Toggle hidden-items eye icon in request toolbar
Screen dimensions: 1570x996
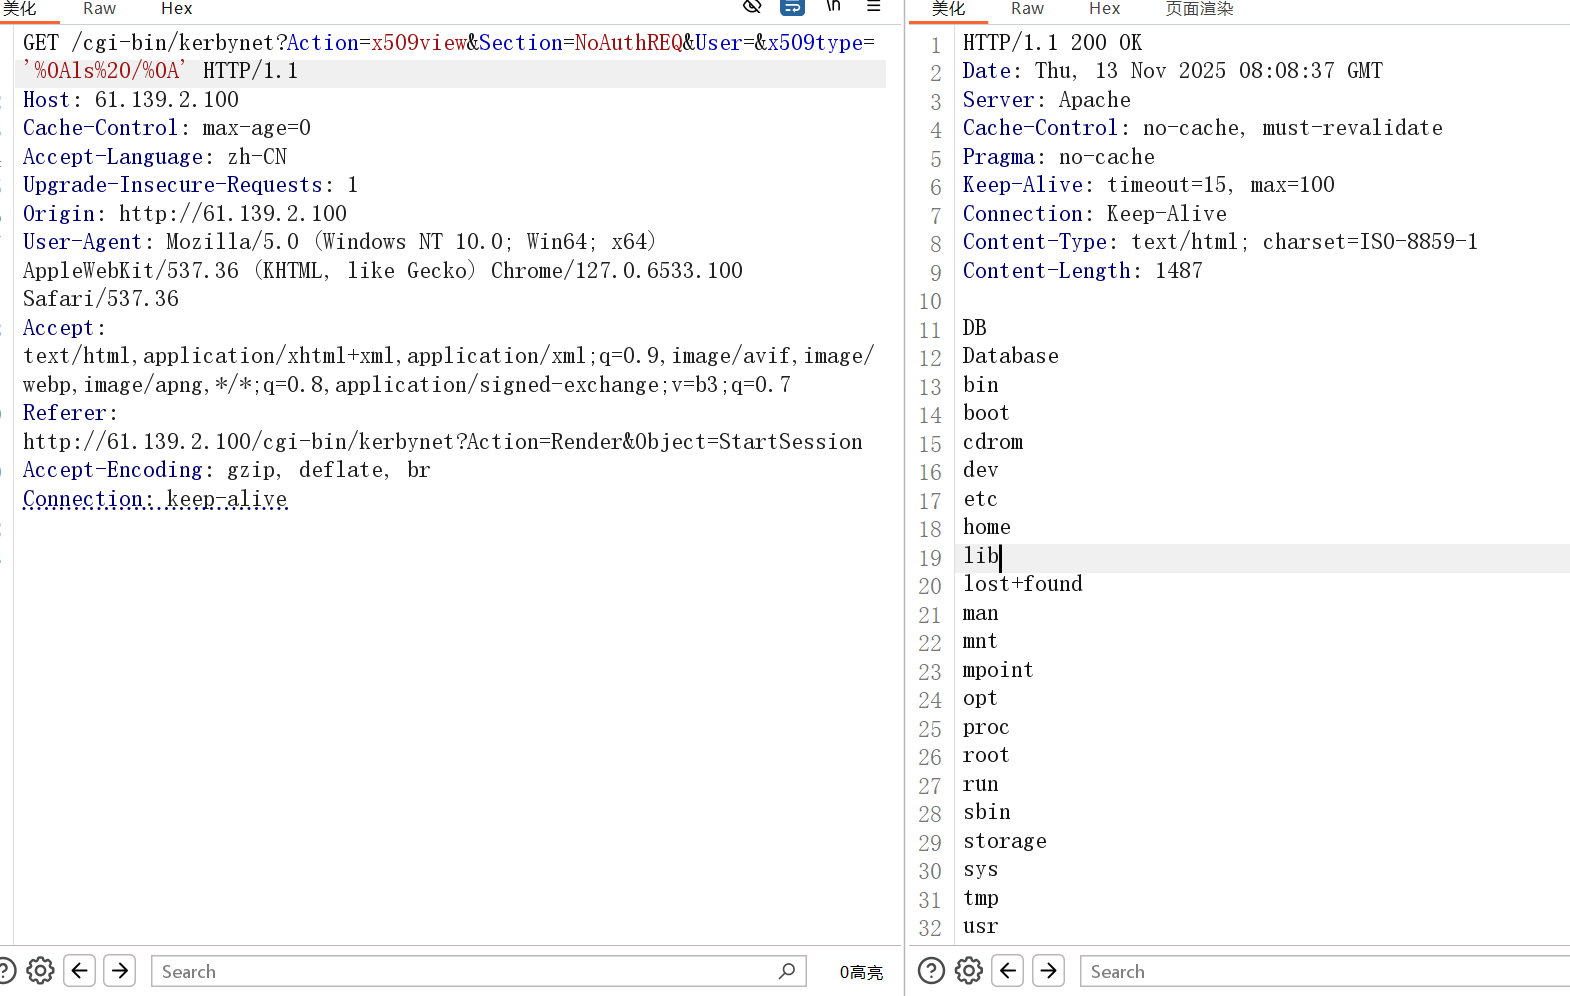tap(752, 7)
